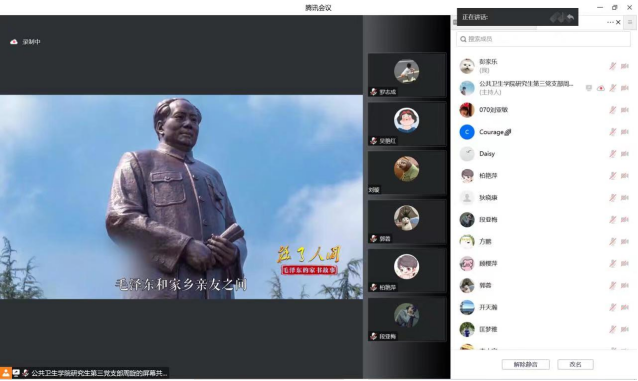Viewport: 638px width, 381px height.
Task: Click the screen-sharing icon in the host's row
Action: pyautogui.click(x=588, y=88)
